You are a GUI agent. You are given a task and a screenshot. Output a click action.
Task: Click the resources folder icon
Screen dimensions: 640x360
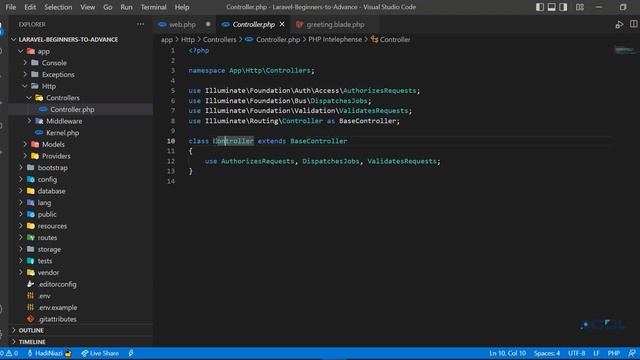31,226
